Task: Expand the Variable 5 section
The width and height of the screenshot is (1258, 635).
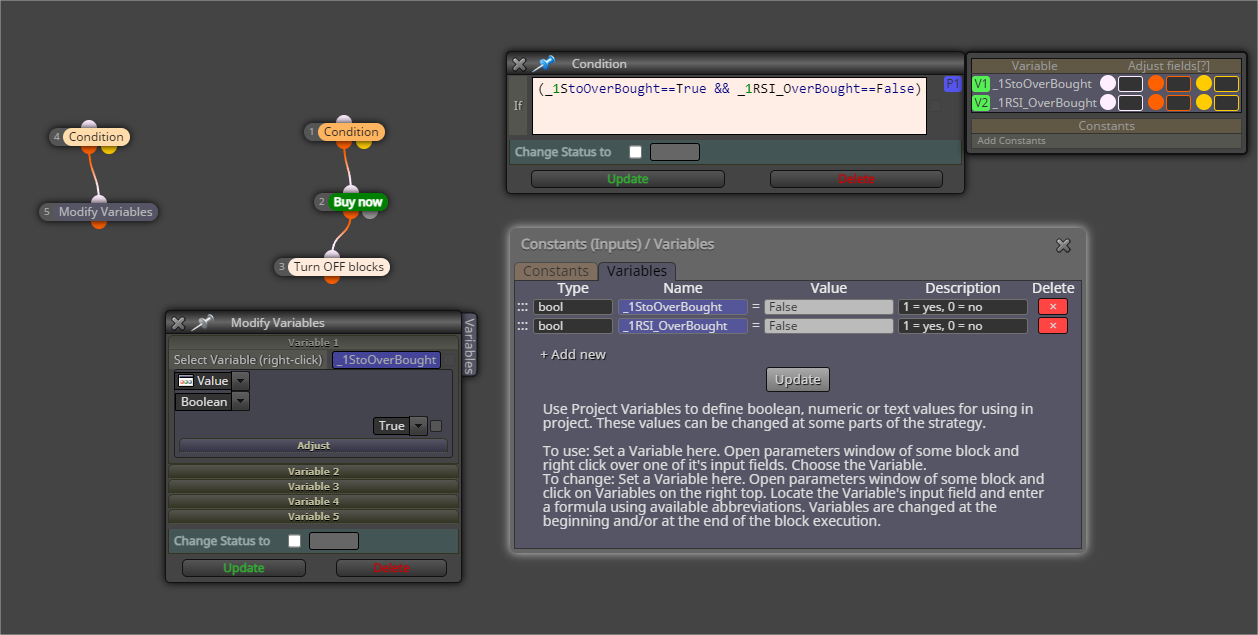Action: point(314,516)
